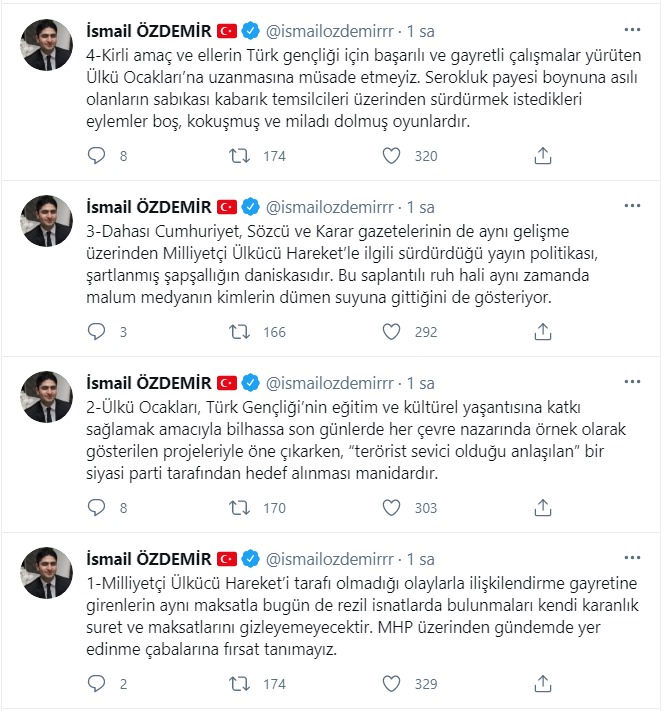Image resolution: width=664 pixels, height=711 pixels.
Task: Open İsmail ÖZDEMİR's name on the first tweet
Action: click(x=149, y=31)
